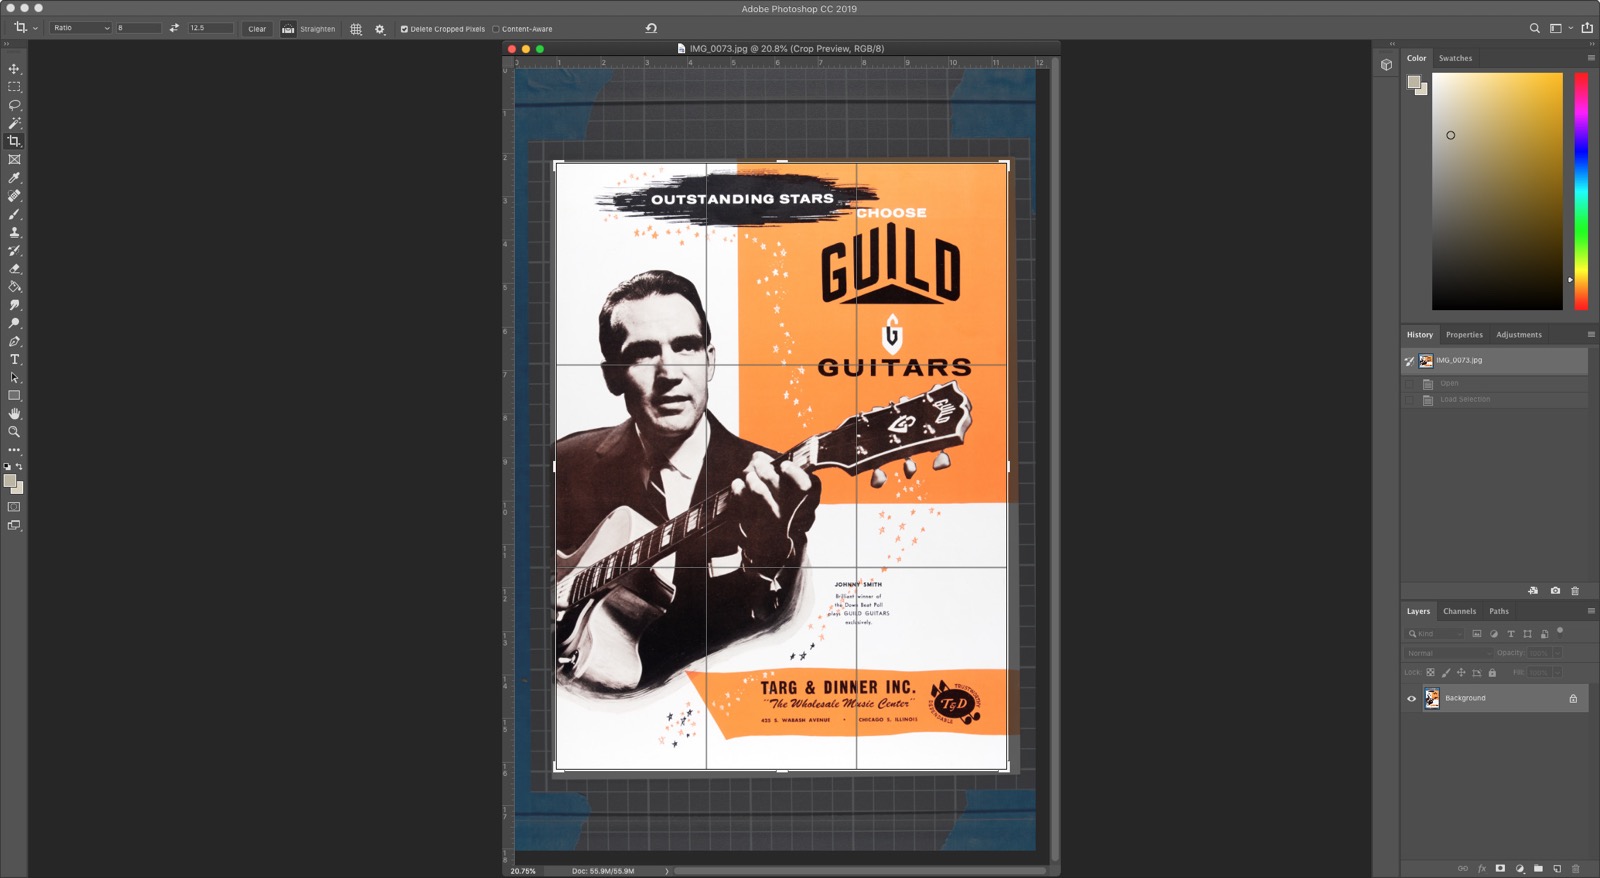The height and width of the screenshot is (878, 1600).
Task: Switch to the Paths tab
Action: click(1499, 611)
